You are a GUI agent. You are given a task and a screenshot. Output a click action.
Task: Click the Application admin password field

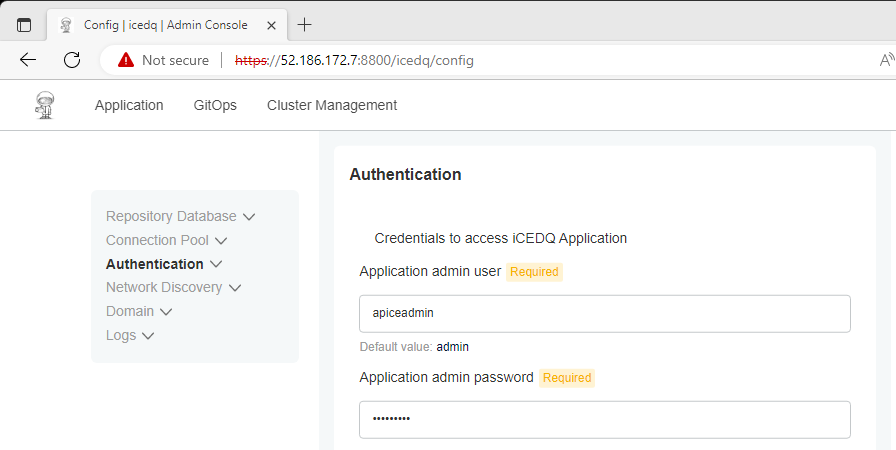[x=605, y=420]
